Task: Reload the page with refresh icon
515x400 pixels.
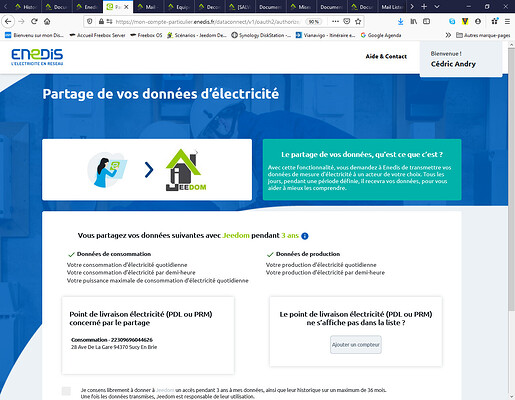Action: [34, 22]
